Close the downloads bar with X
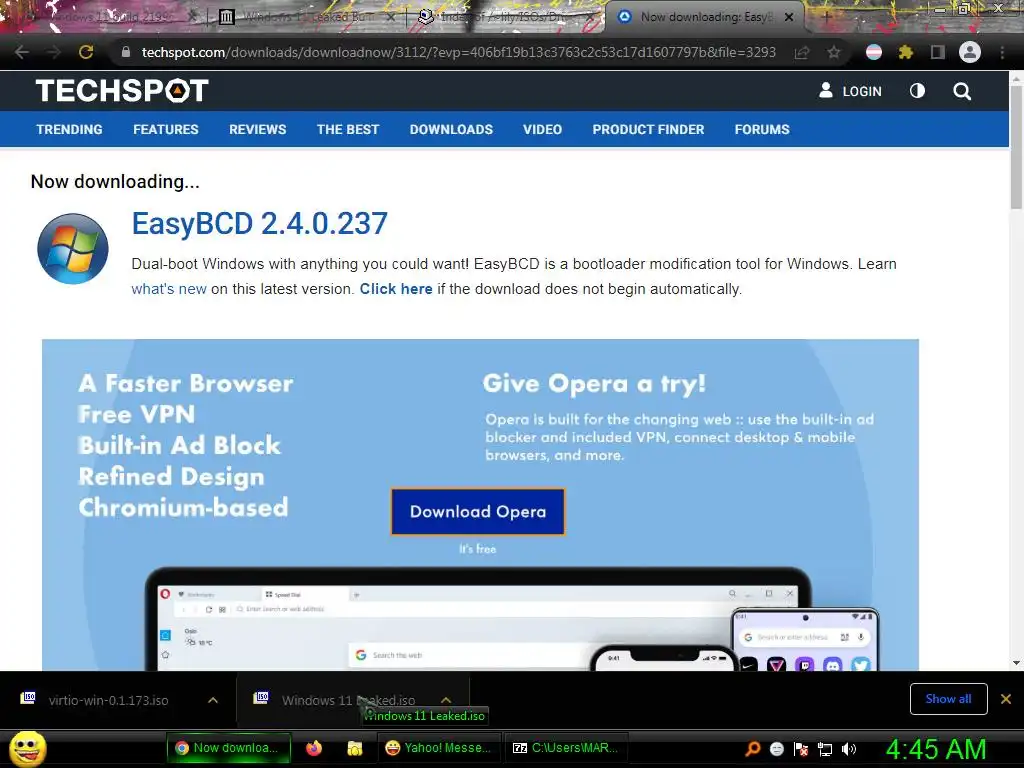This screenshot has height=768, width=1024. coord(1006,699)
